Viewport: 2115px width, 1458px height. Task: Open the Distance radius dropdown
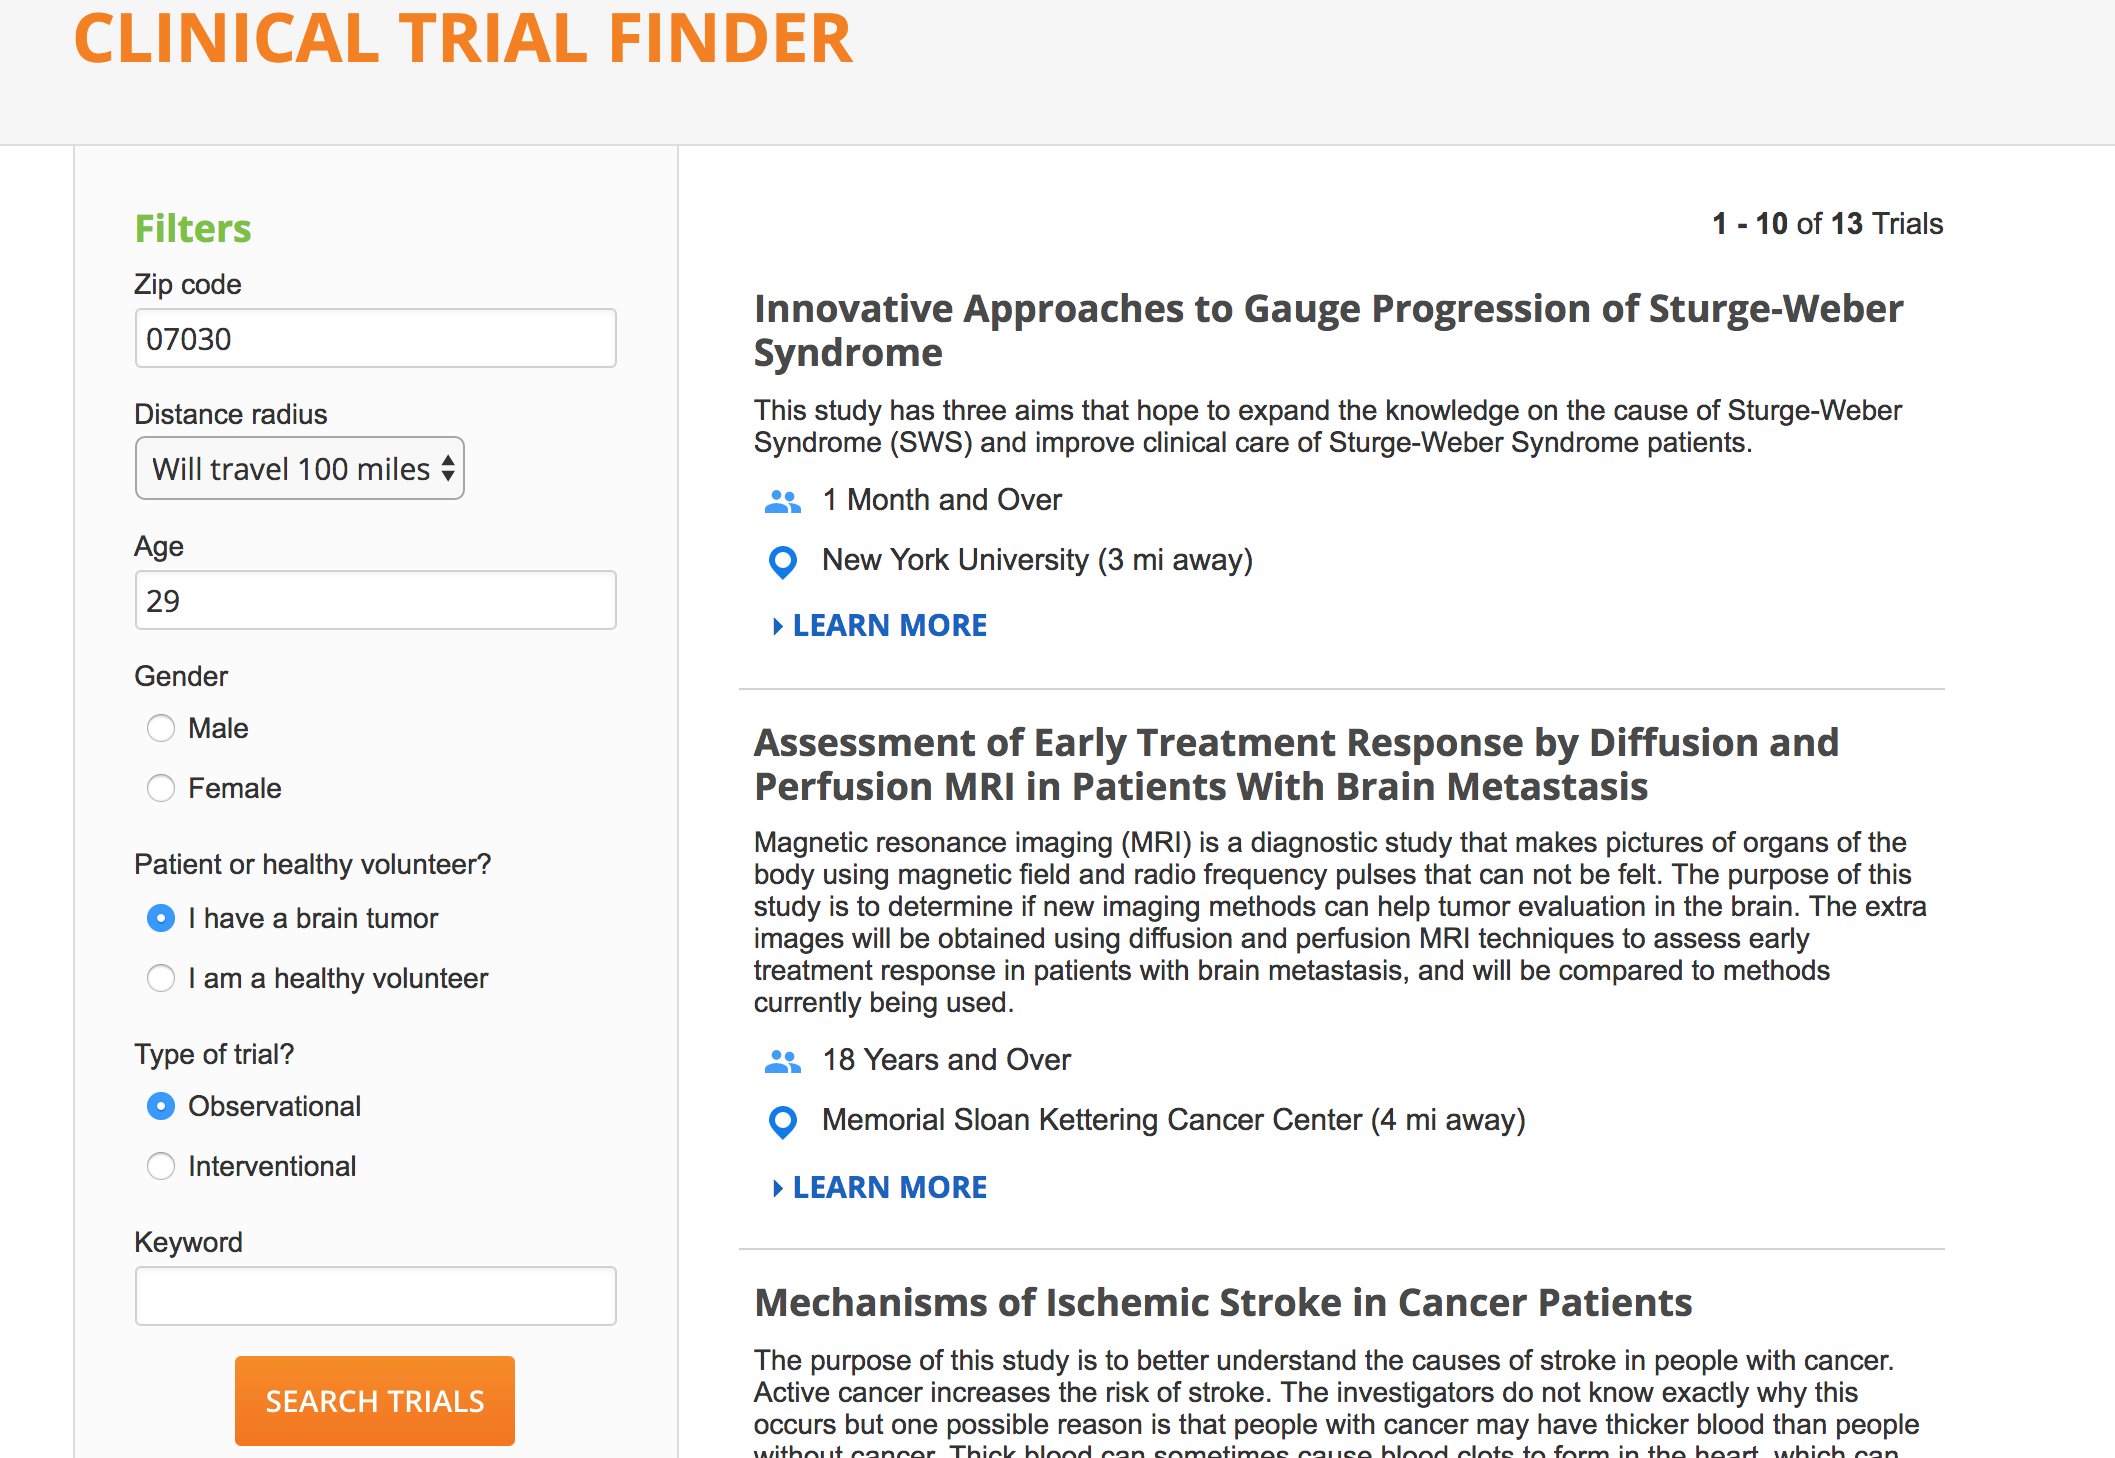coord(299,468)
